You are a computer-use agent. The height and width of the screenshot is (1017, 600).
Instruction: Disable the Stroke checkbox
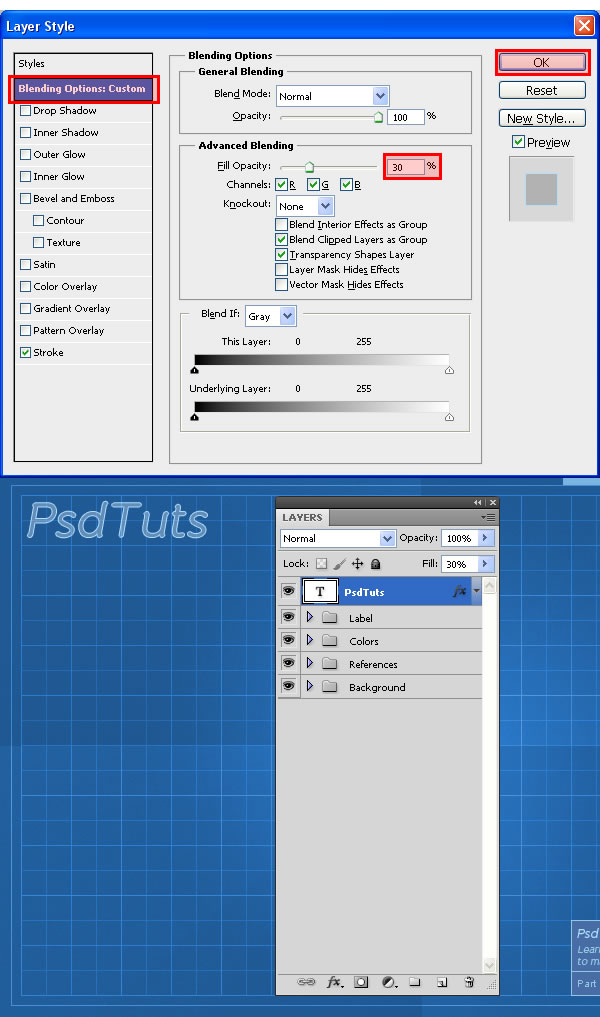[x=25, y=352]
